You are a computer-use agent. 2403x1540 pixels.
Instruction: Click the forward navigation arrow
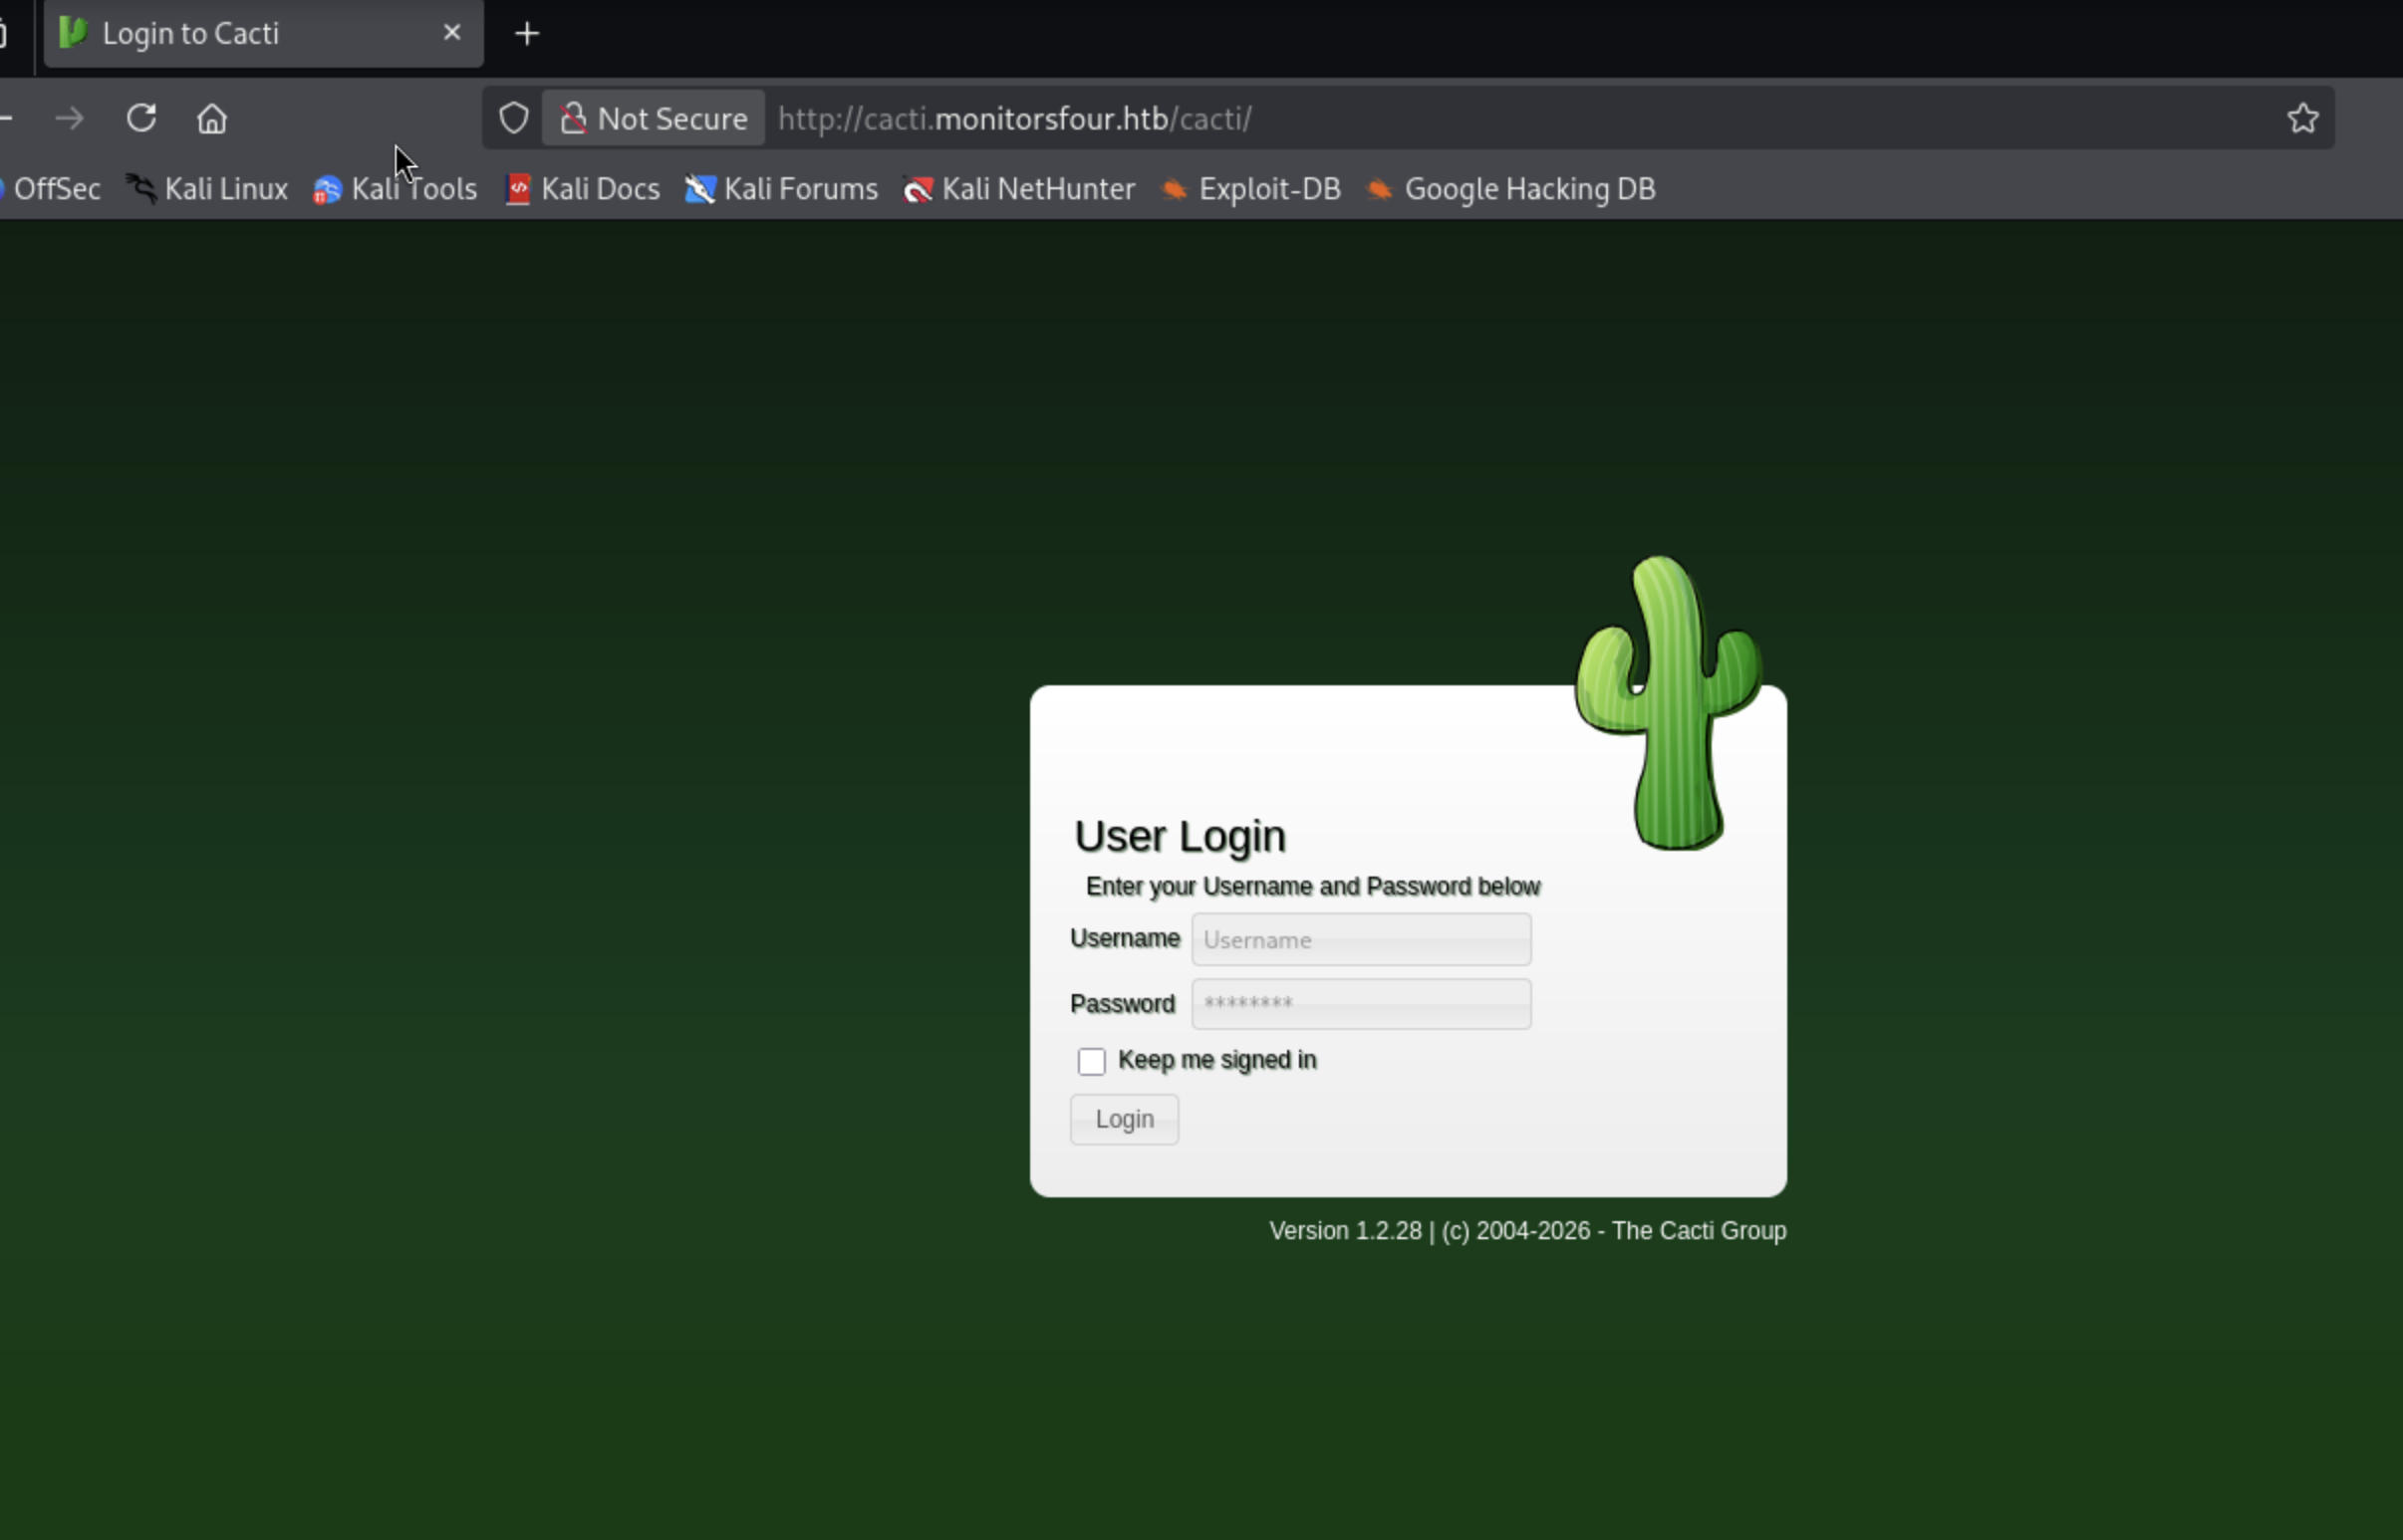pyautogui.click(x=70, y=118)
